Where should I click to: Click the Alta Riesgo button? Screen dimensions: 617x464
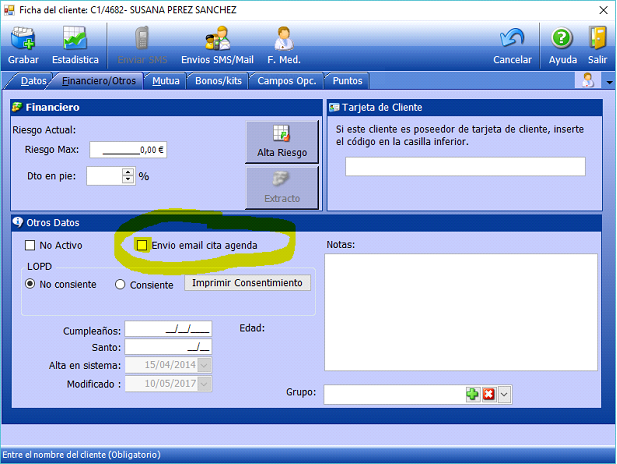pyautogui.click(x=282, y=142)
